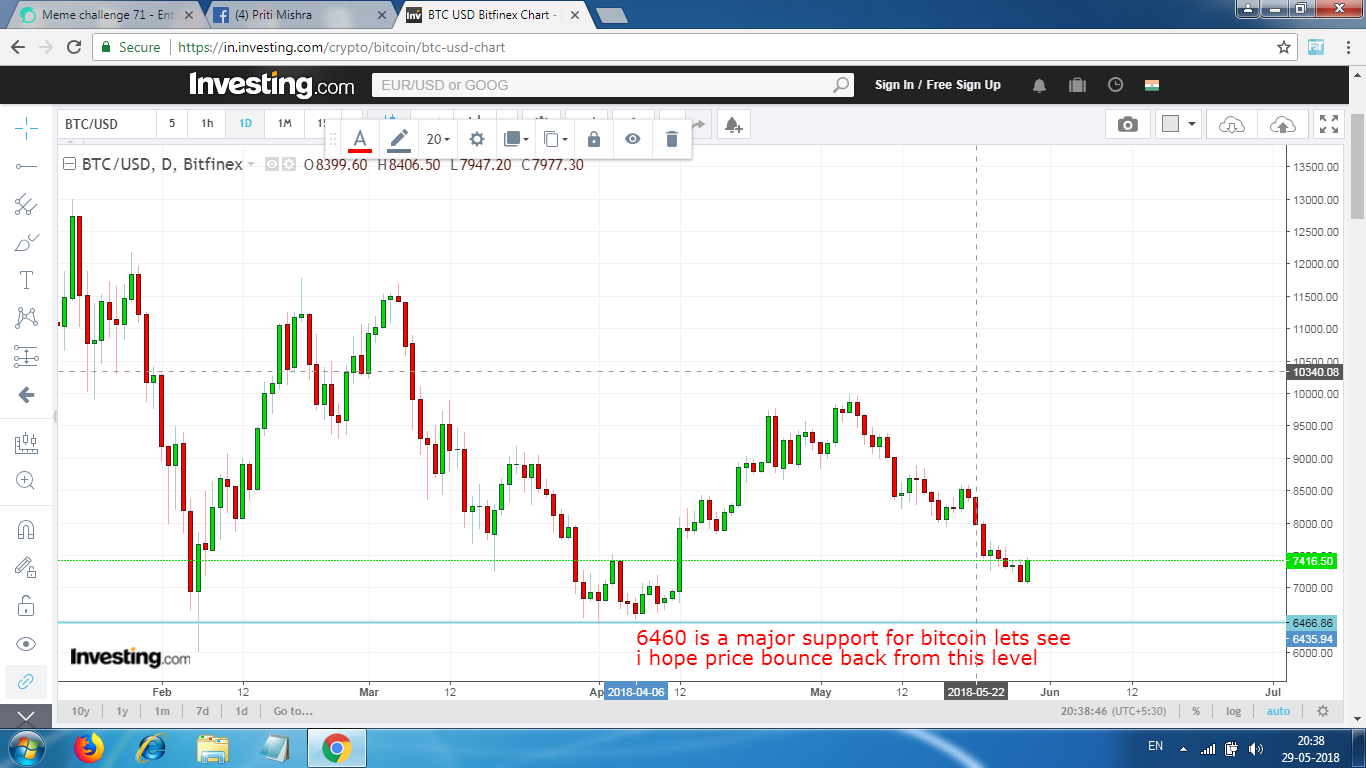Hide the selected text via eye icon
Screen dimensions: 1366x768
632,139
